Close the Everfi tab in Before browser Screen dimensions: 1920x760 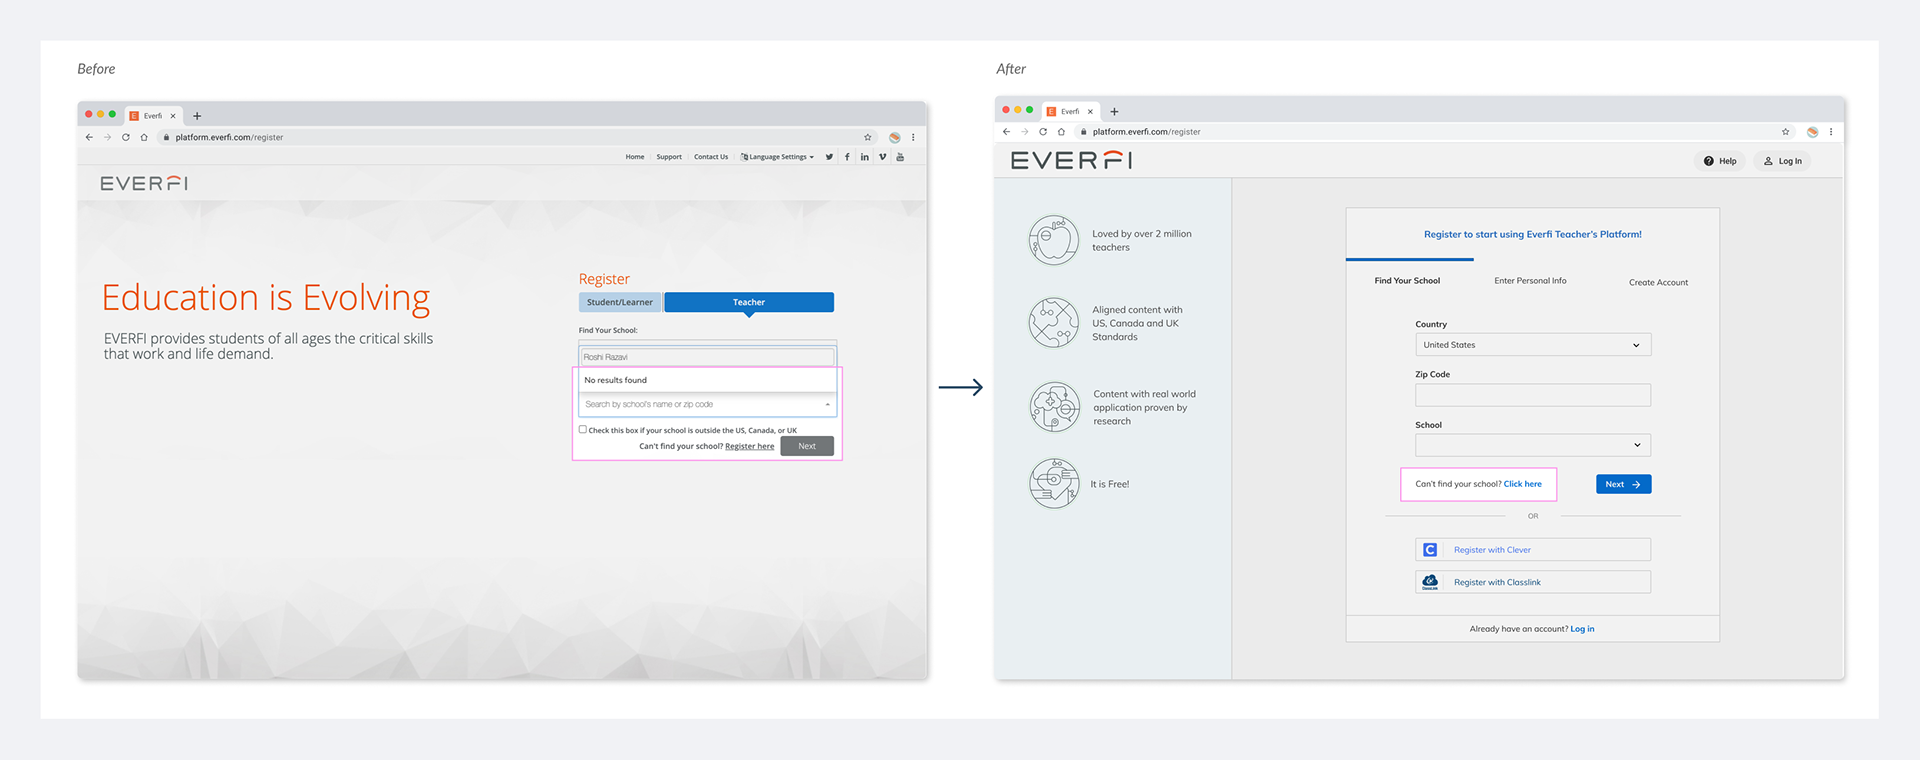tap(173, 116)
